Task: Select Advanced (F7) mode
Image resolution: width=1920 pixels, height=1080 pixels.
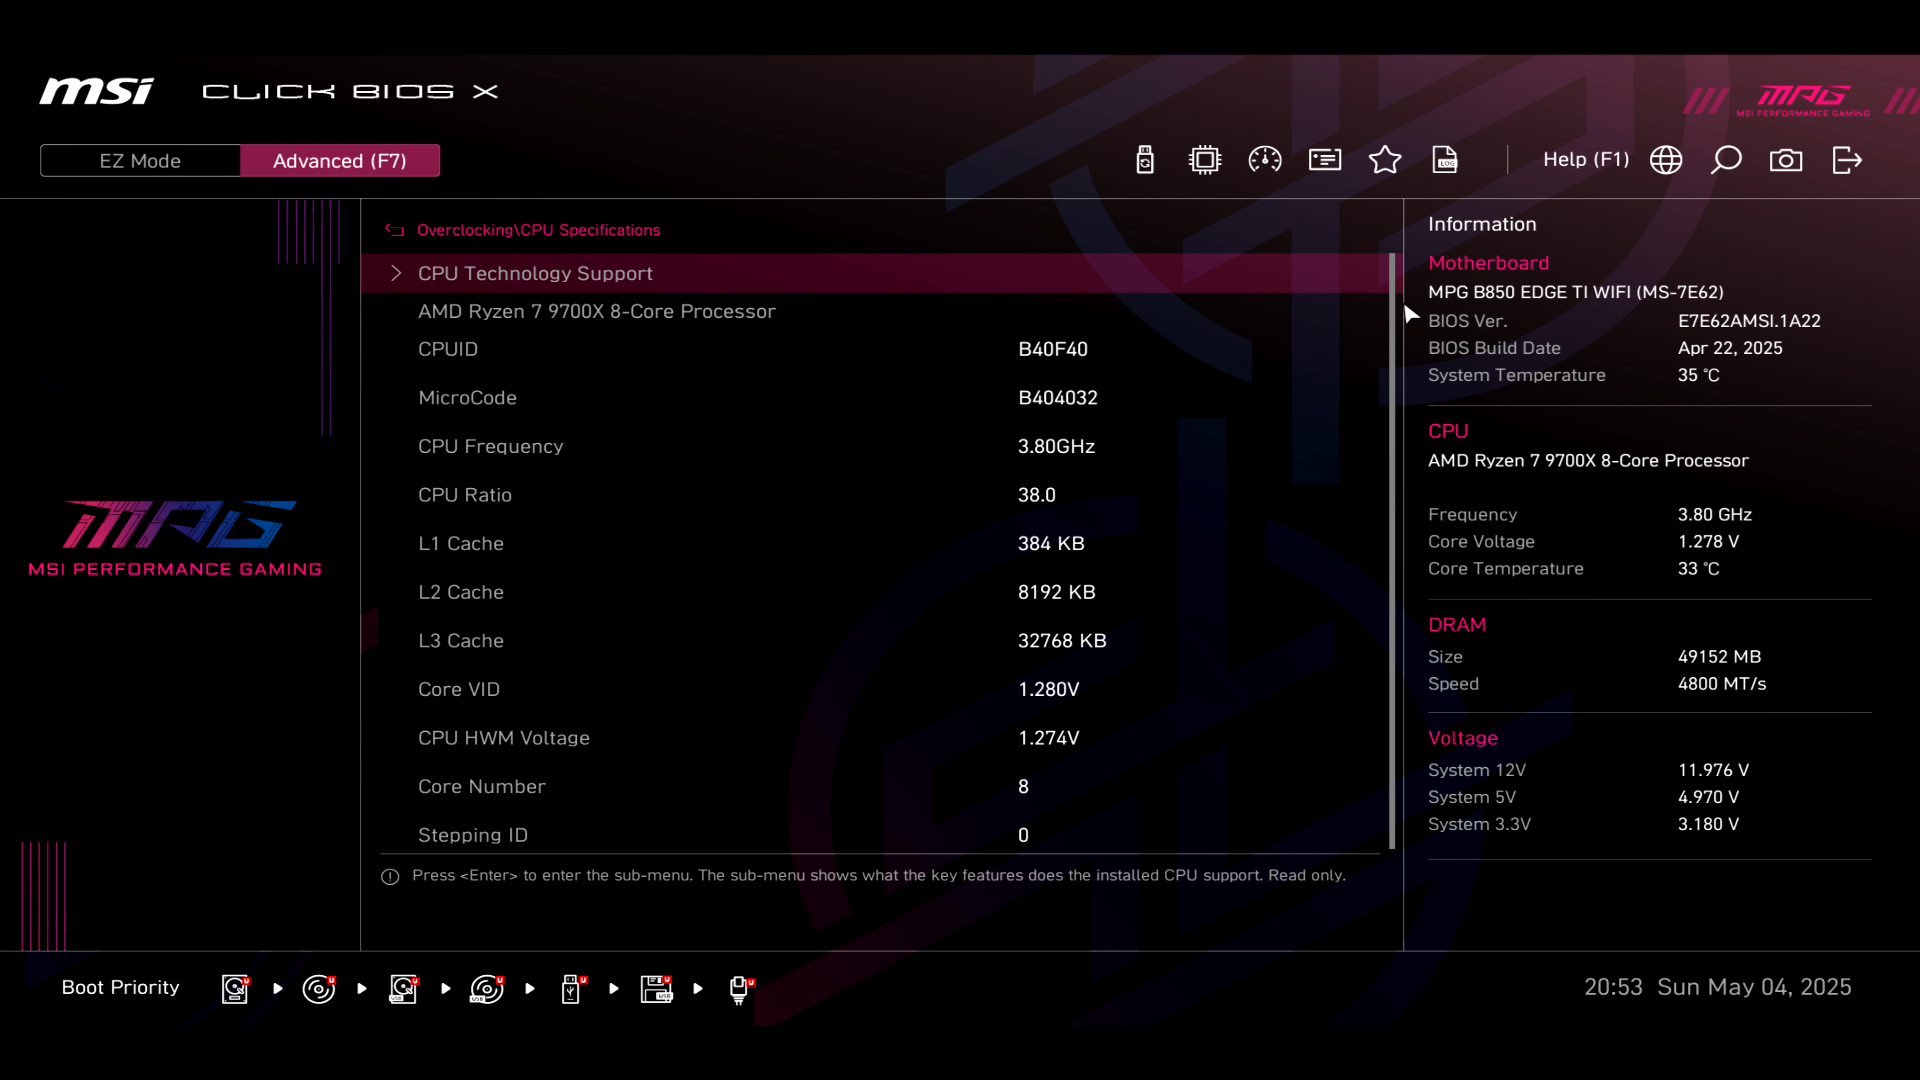Action: [x=340, y=161]
